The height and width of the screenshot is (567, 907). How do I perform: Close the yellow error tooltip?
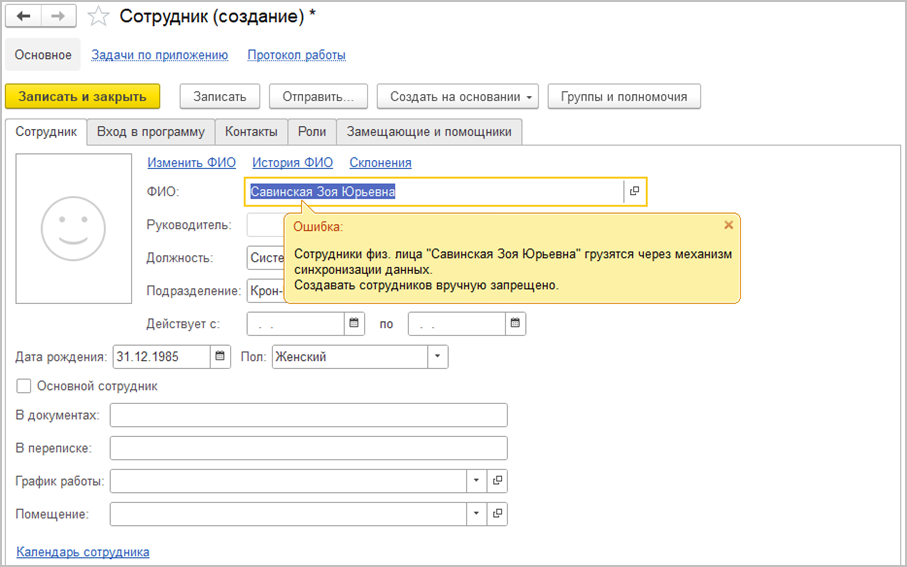pos(728,225)
